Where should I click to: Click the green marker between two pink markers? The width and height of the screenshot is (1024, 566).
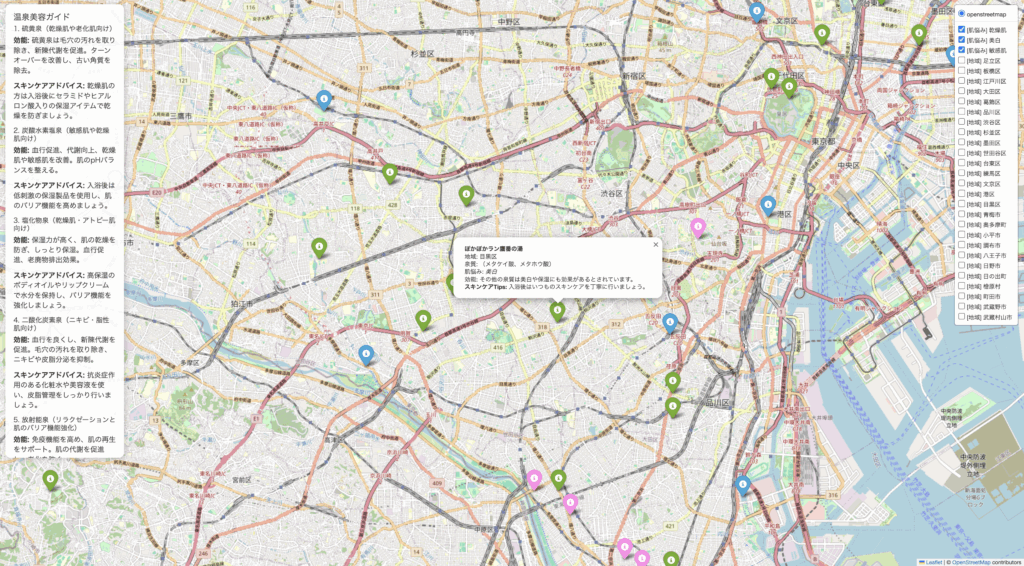(x=558, y=479)
